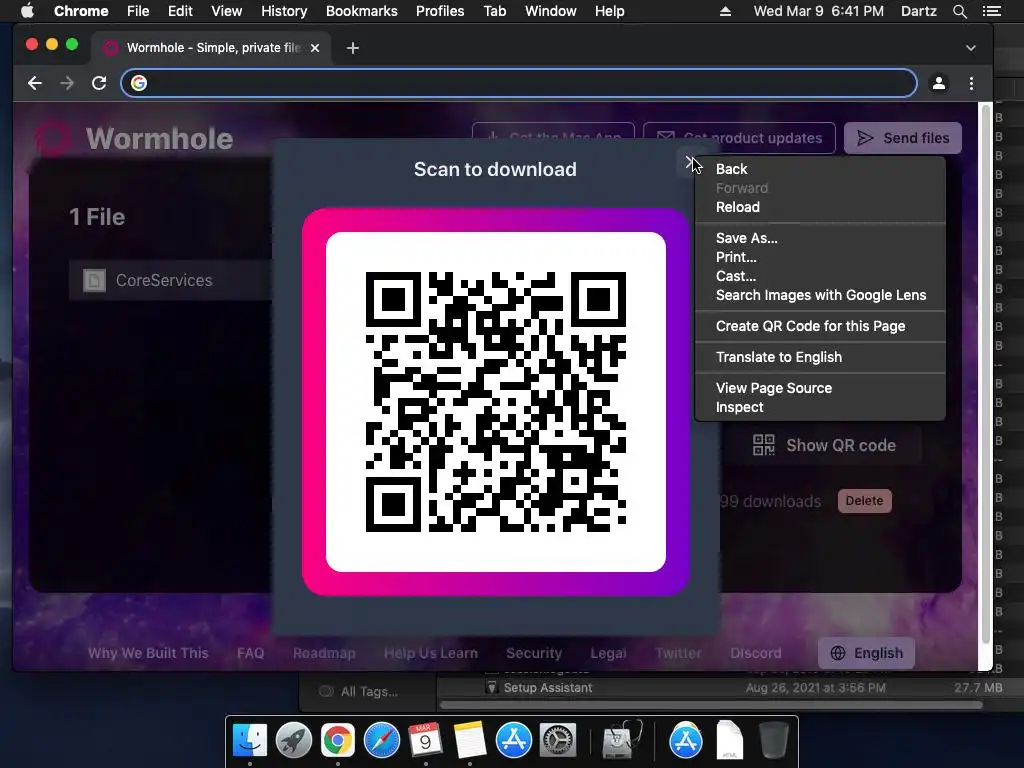
Task: Click the Google icon in the address bar
Action: click(x=138, y=83)
